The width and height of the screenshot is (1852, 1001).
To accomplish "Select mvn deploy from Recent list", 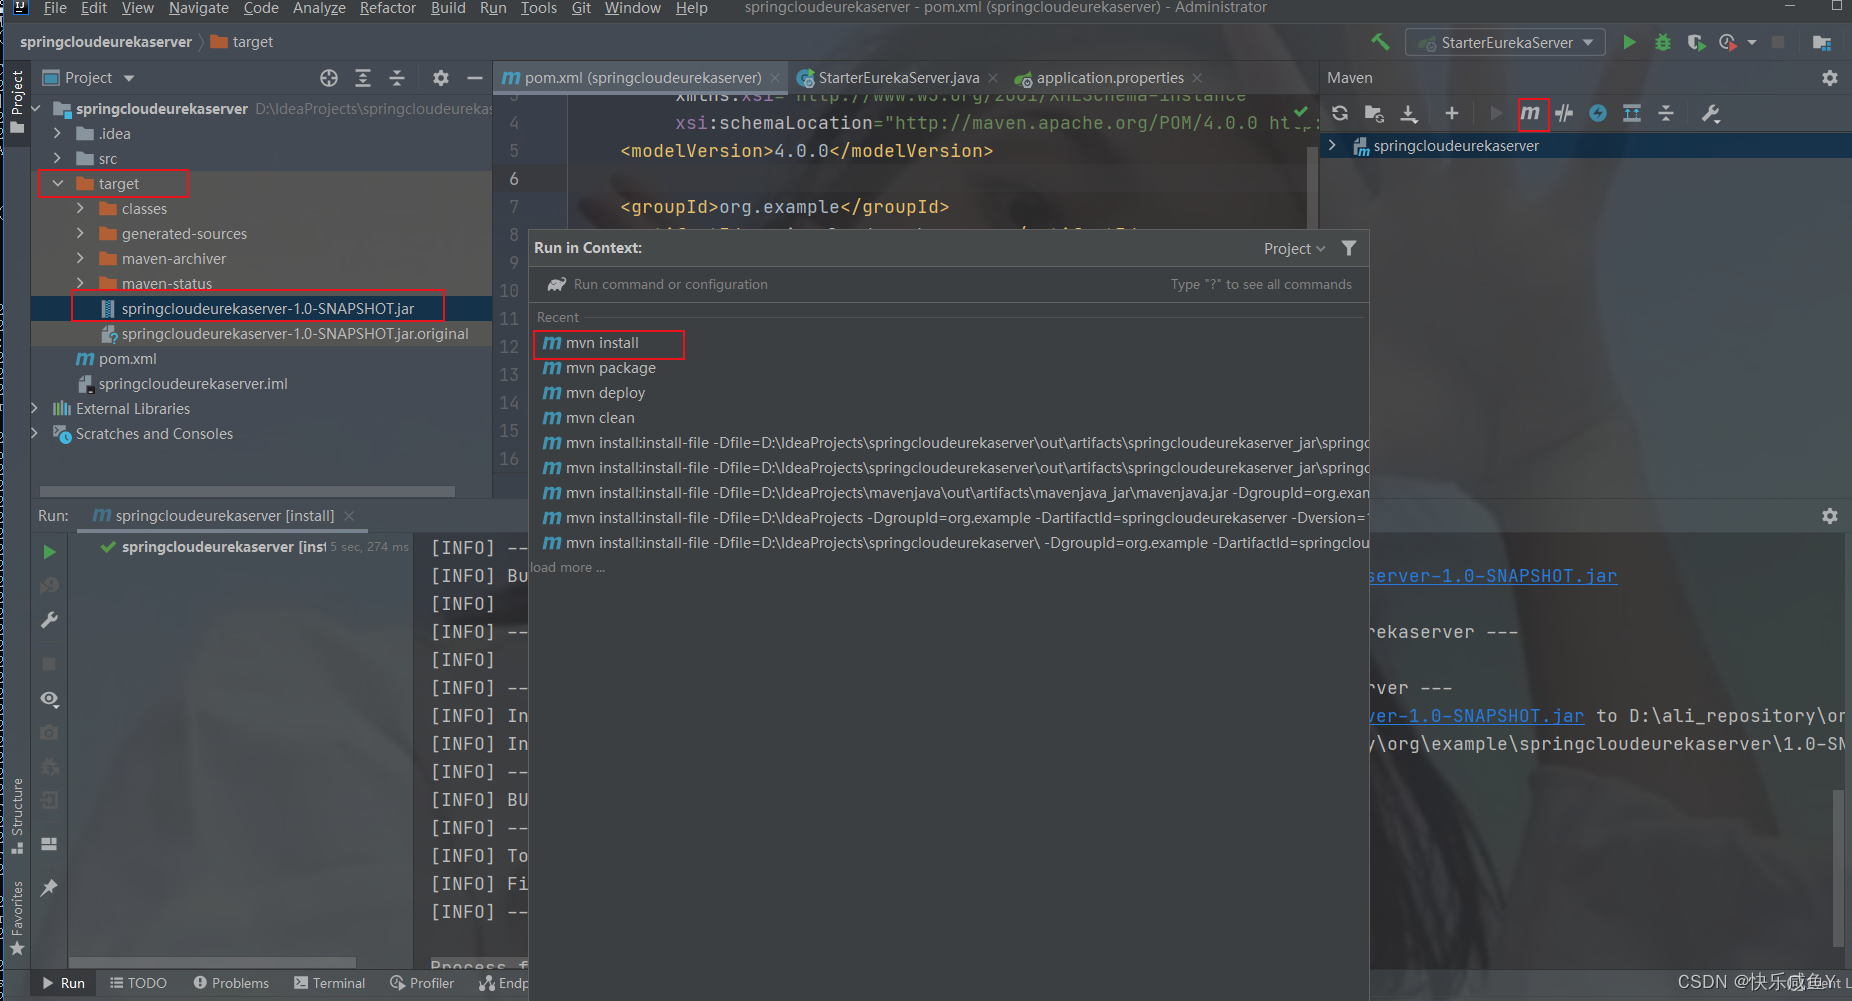I will [x=950, y=393].
